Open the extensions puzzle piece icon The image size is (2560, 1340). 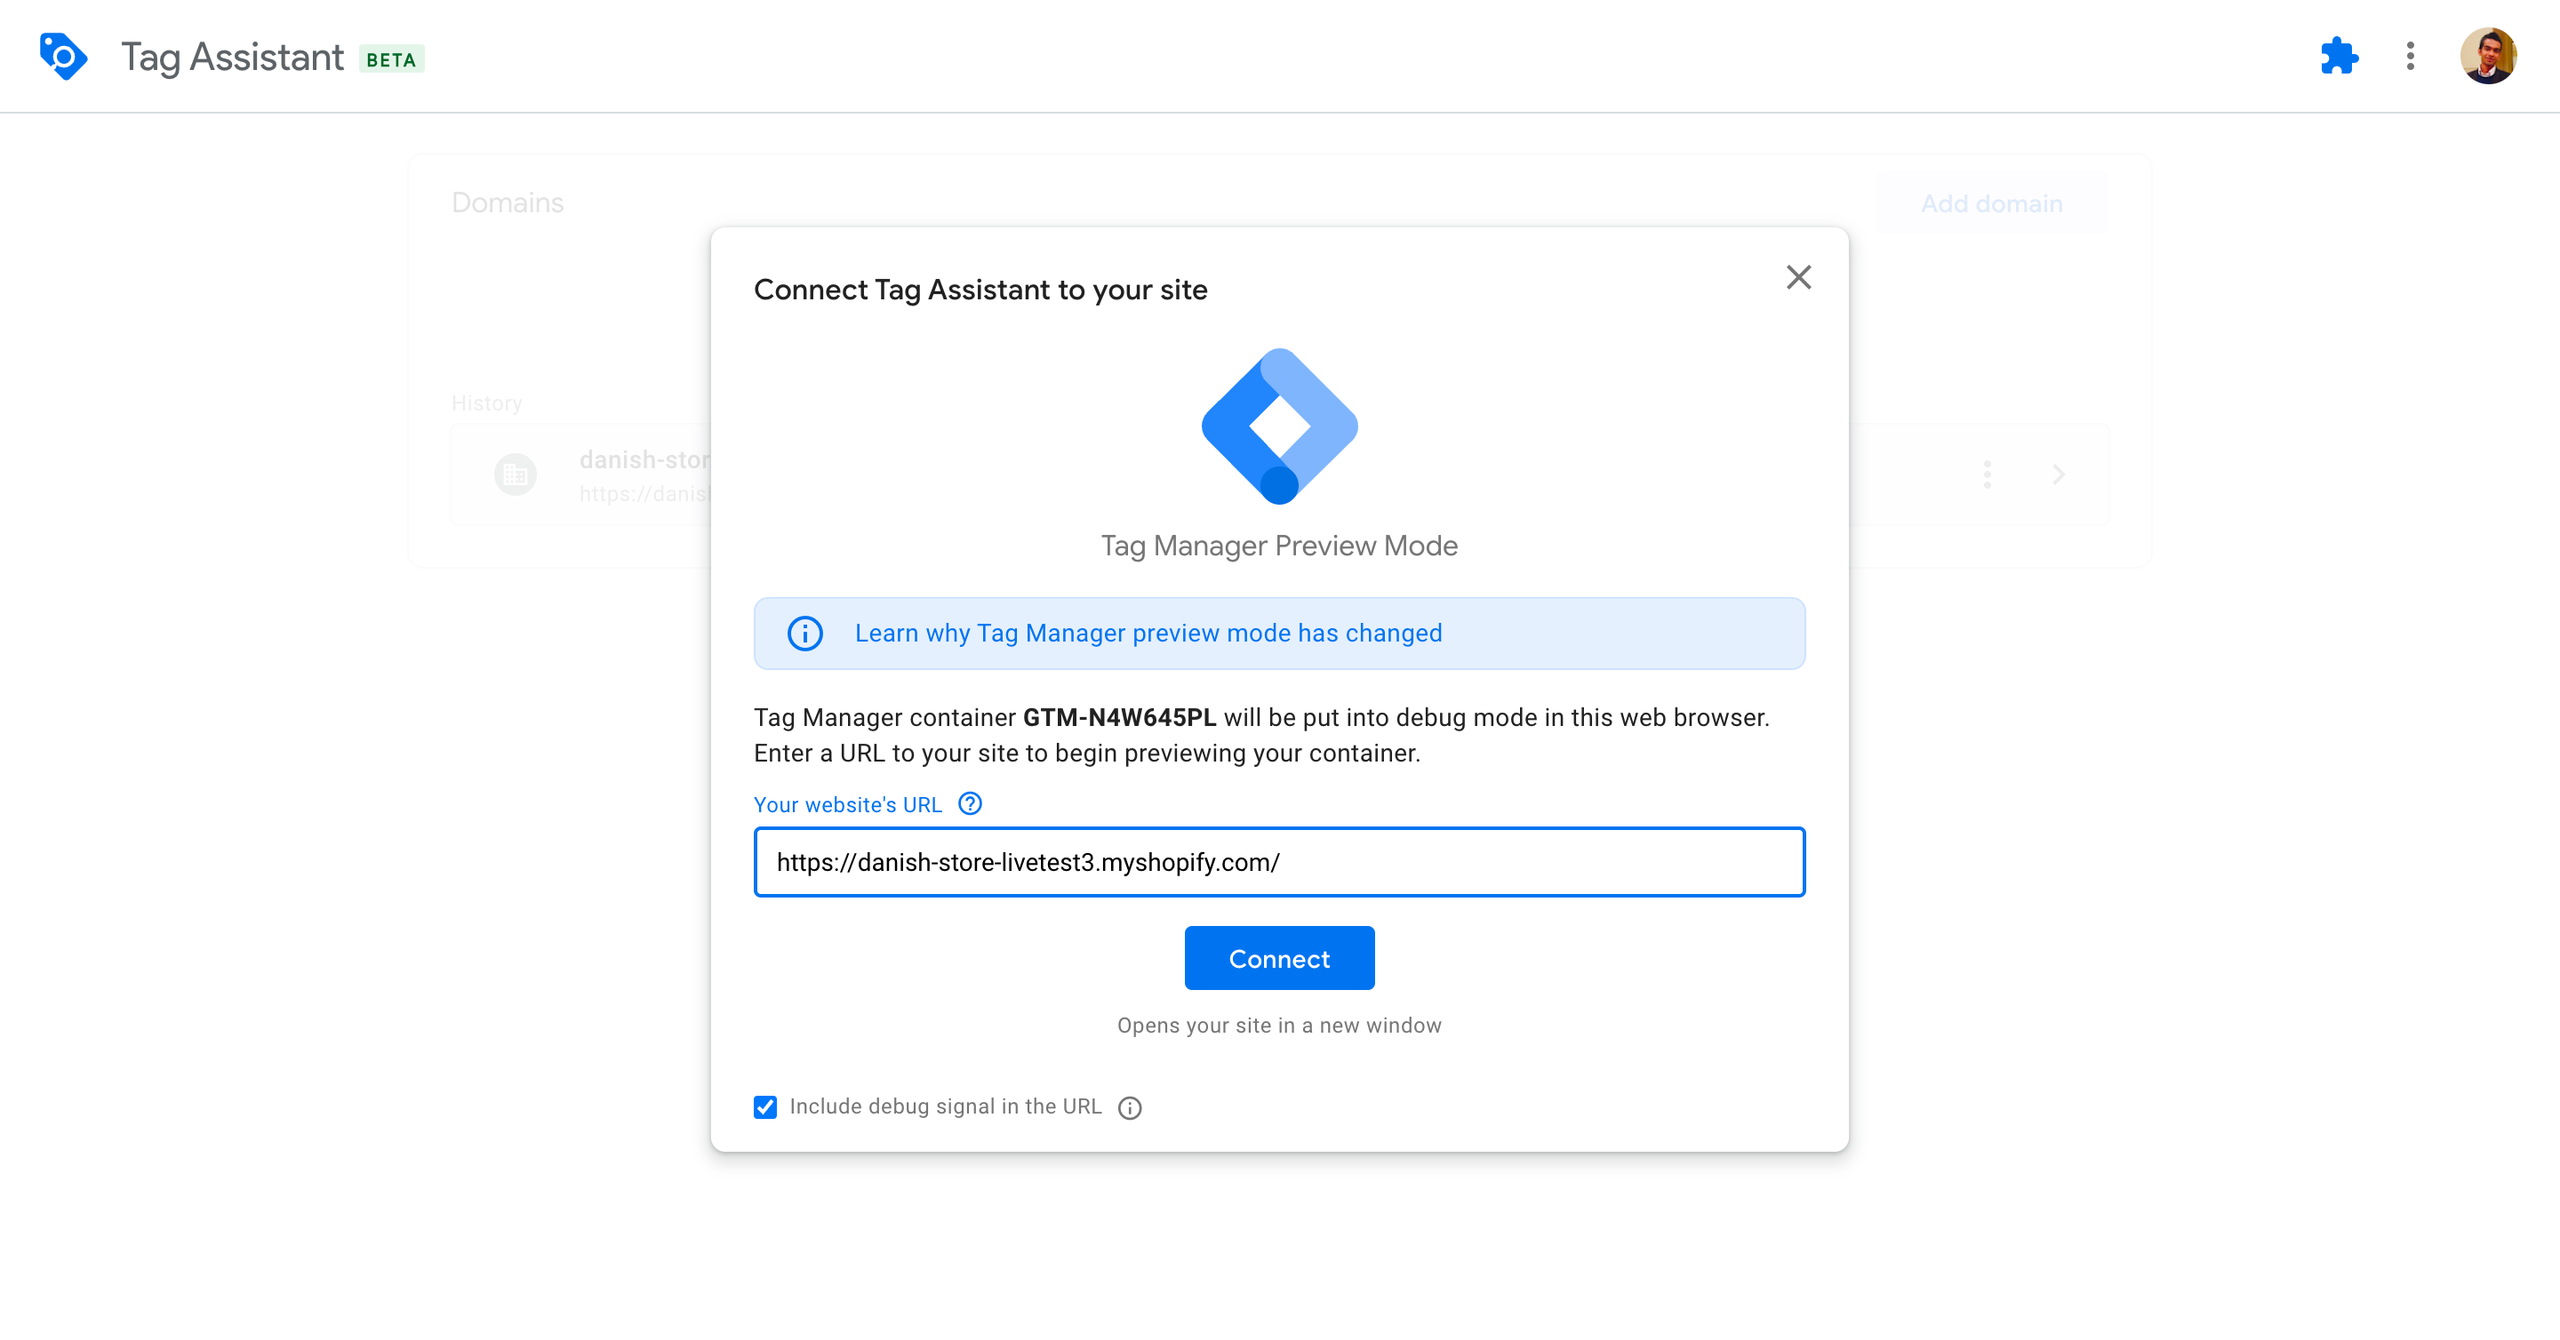[2339, 56]
